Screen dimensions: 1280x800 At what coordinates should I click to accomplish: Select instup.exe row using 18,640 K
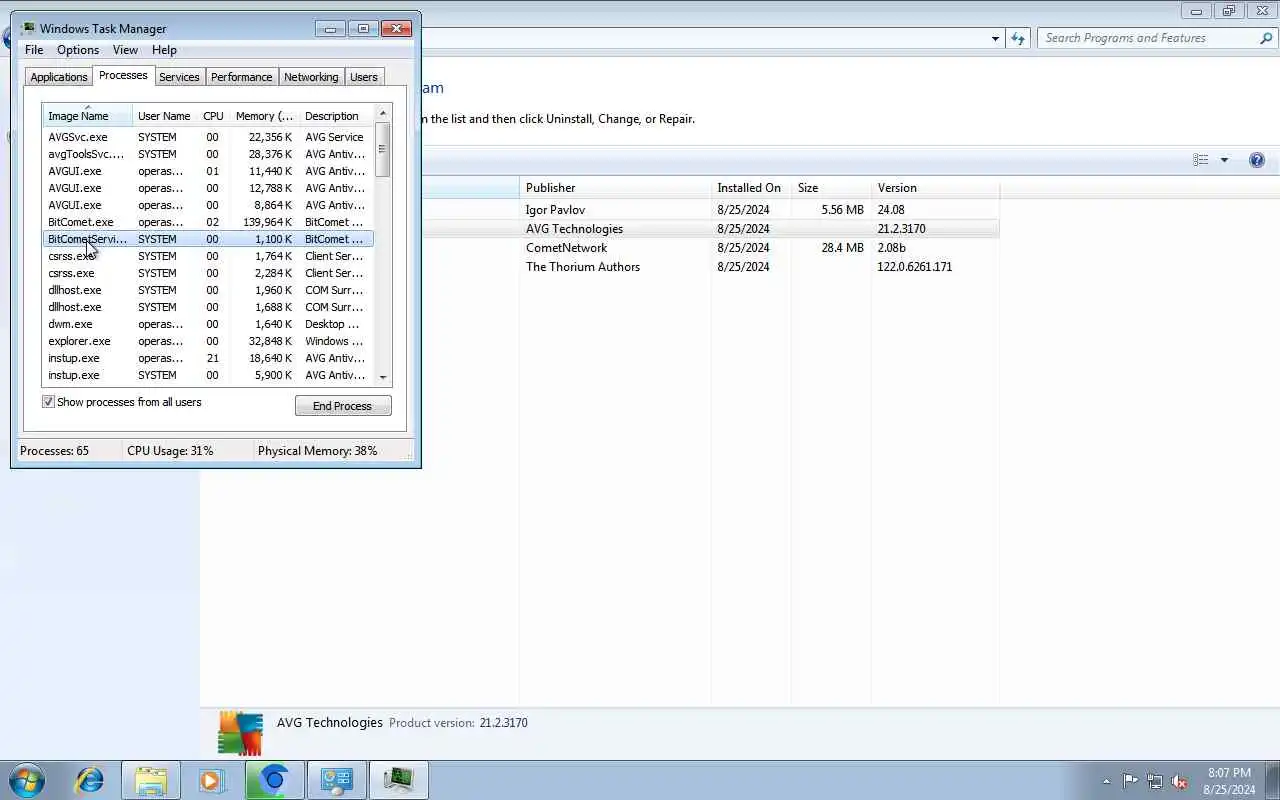pos(208,358)
